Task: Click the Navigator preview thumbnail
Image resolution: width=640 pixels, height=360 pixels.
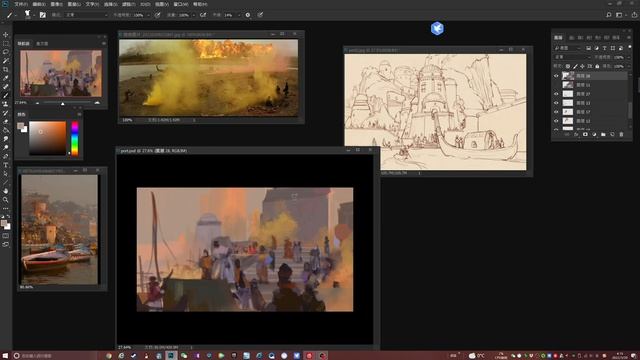Action: click(61, 73)
